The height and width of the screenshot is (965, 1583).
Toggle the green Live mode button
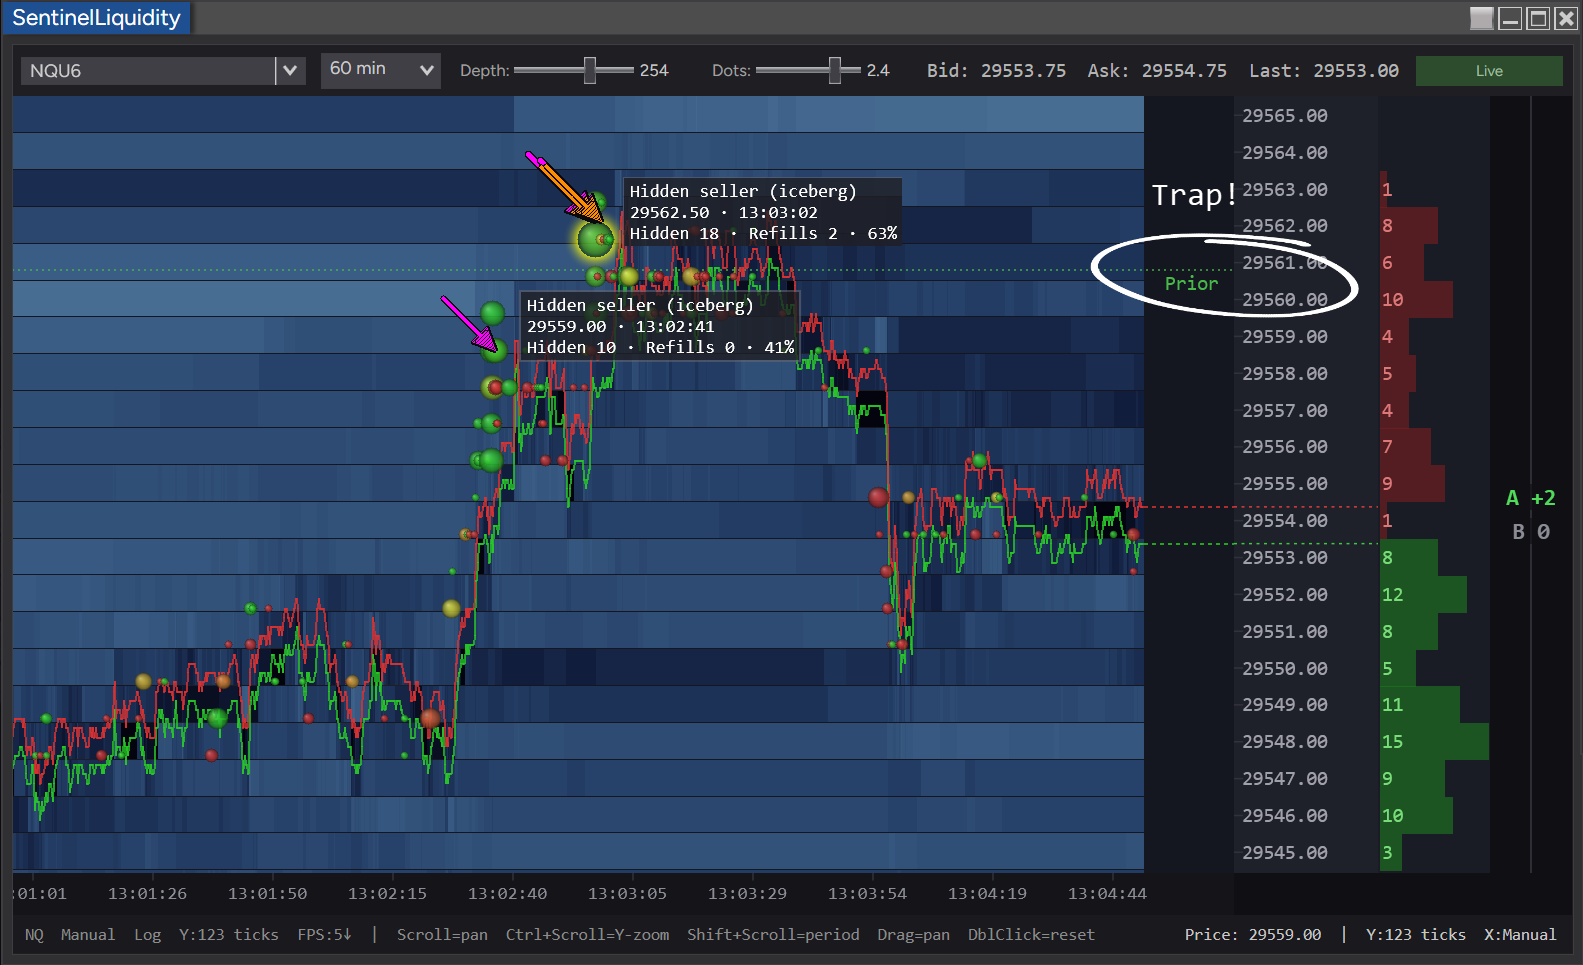click(1489, 71)
